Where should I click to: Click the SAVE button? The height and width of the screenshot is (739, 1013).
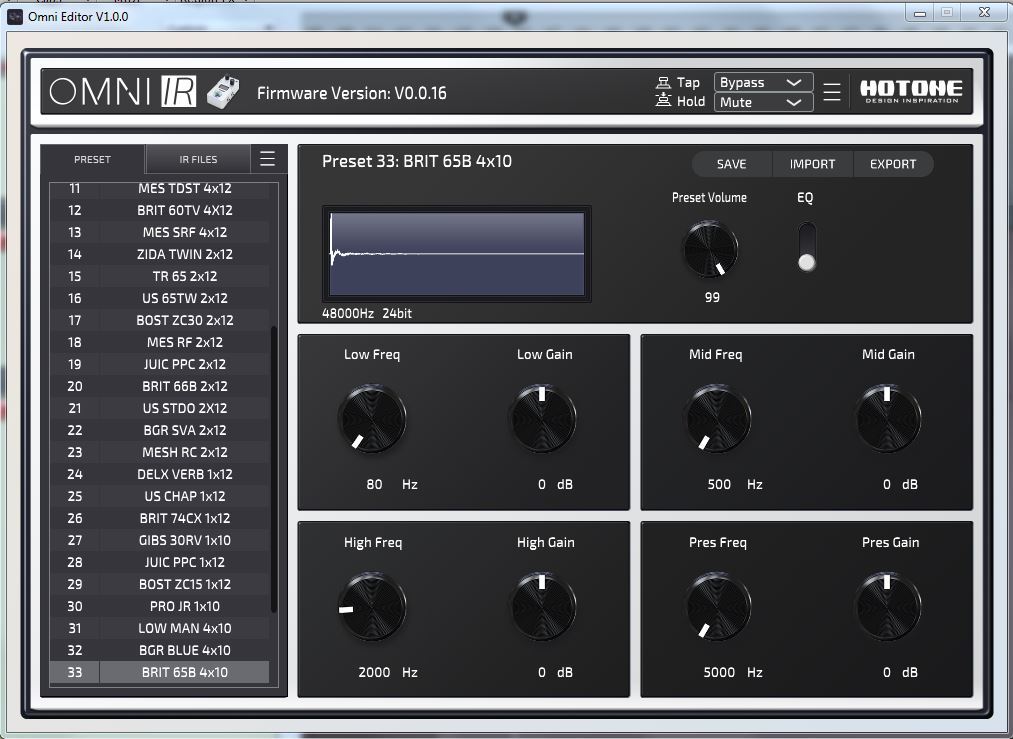coord(731,164)
